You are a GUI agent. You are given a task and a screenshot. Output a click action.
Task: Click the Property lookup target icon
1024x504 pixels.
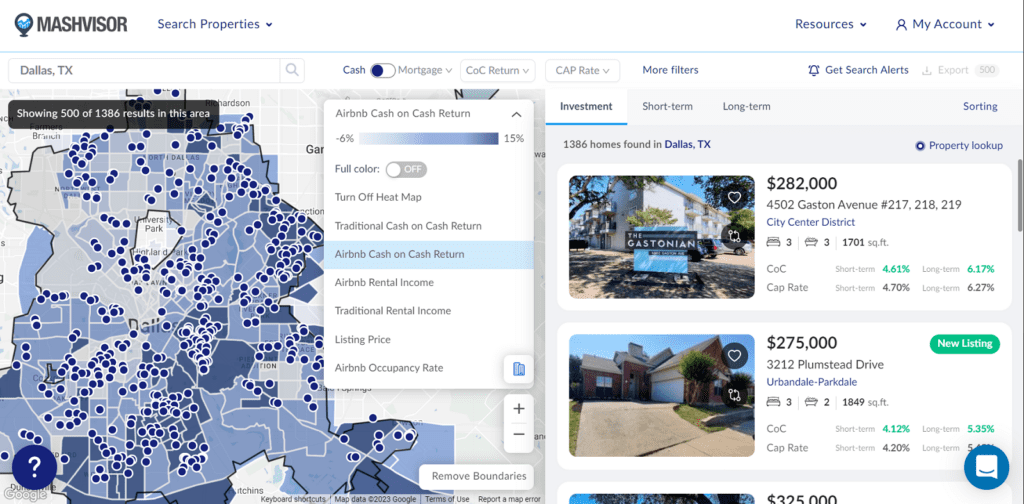(920, 146)
